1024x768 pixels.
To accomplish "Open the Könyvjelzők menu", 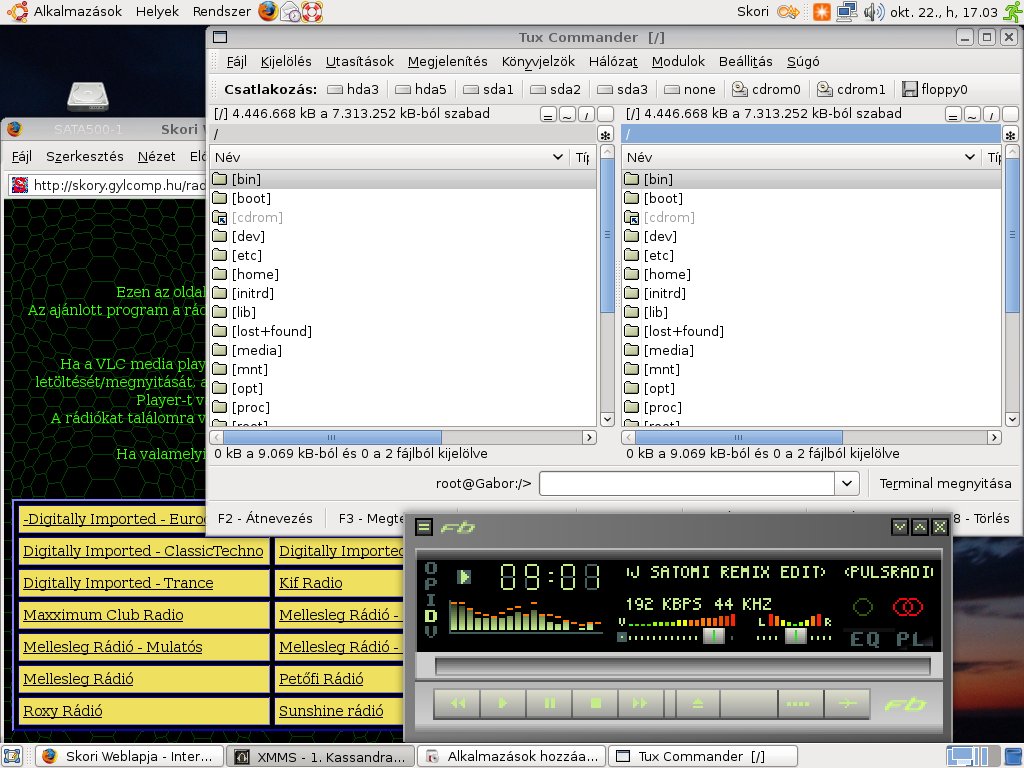I will (x=538, y=61).
